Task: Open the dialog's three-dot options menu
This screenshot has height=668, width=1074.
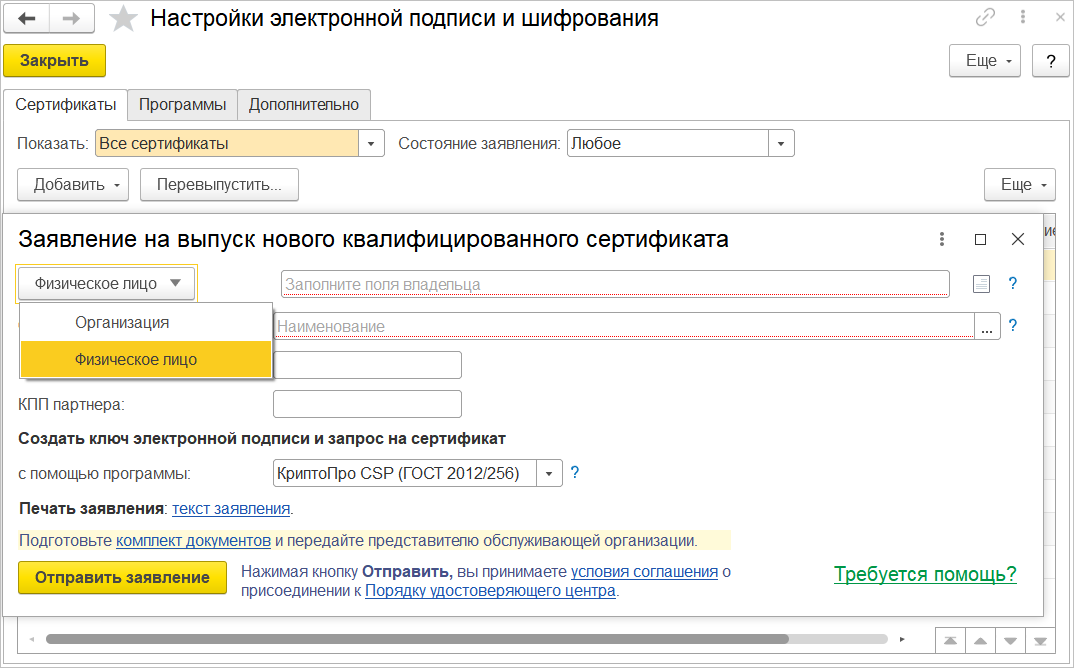Action: click(942, 240)
